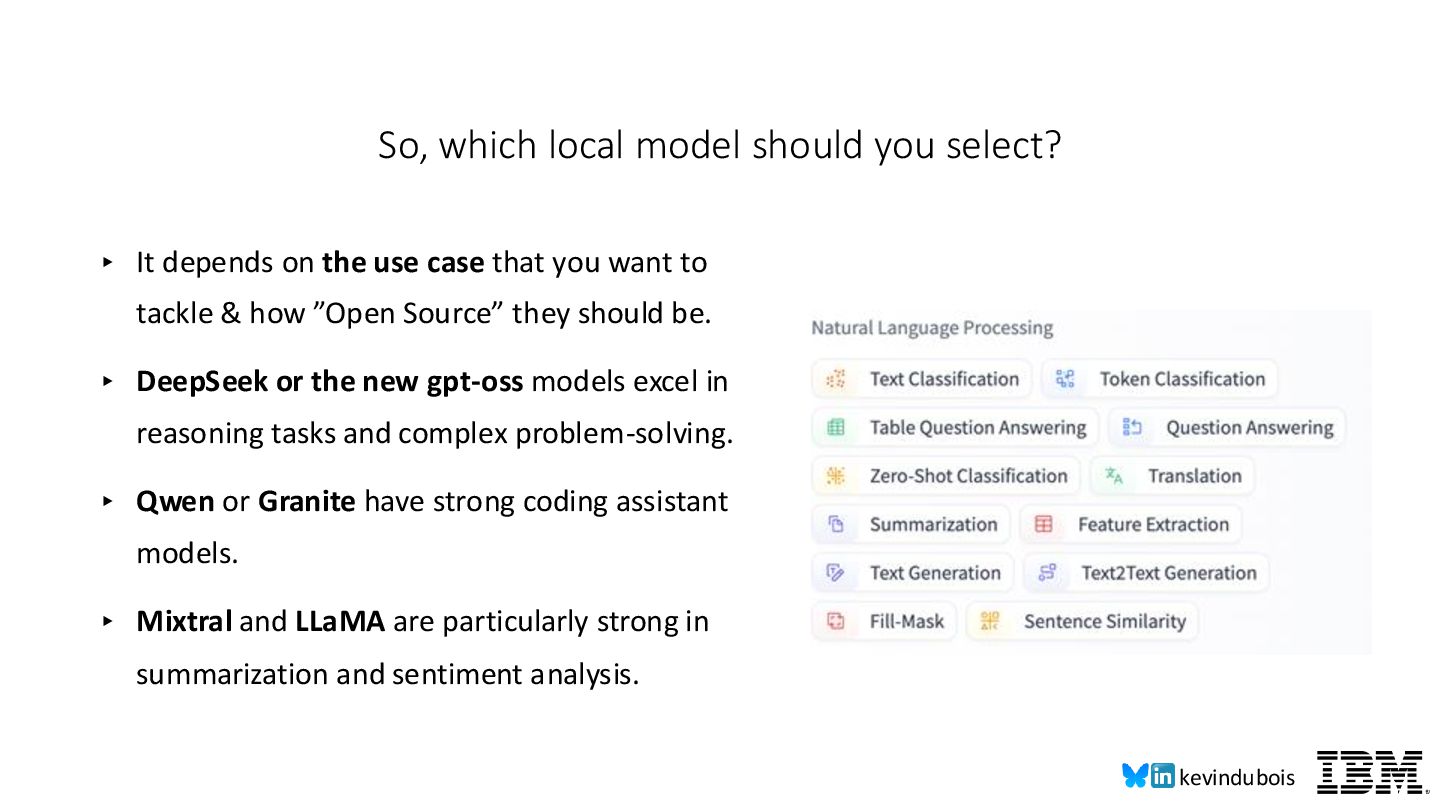The width and height of the screenshot is (1440, 810).
Task: Click the Table Question Answering grid icon
Action: pyautogui.click(x=836, y=428)
